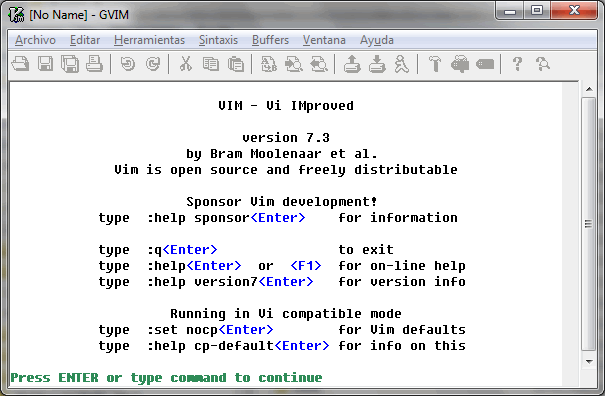Click the Cut scissors icon
Viewport: 605px width, 396px height.
click(186, 64)
